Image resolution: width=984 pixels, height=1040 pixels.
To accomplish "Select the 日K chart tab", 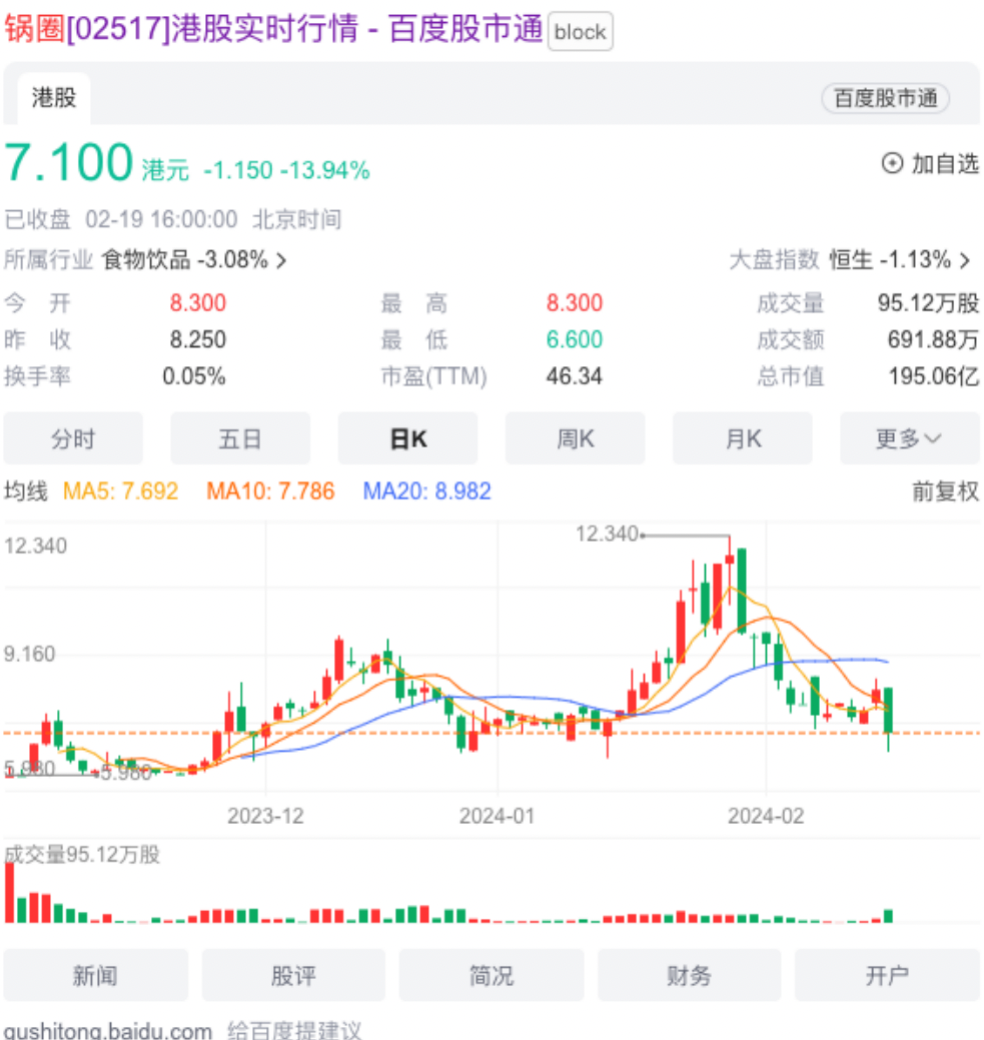I will (407, 439).
